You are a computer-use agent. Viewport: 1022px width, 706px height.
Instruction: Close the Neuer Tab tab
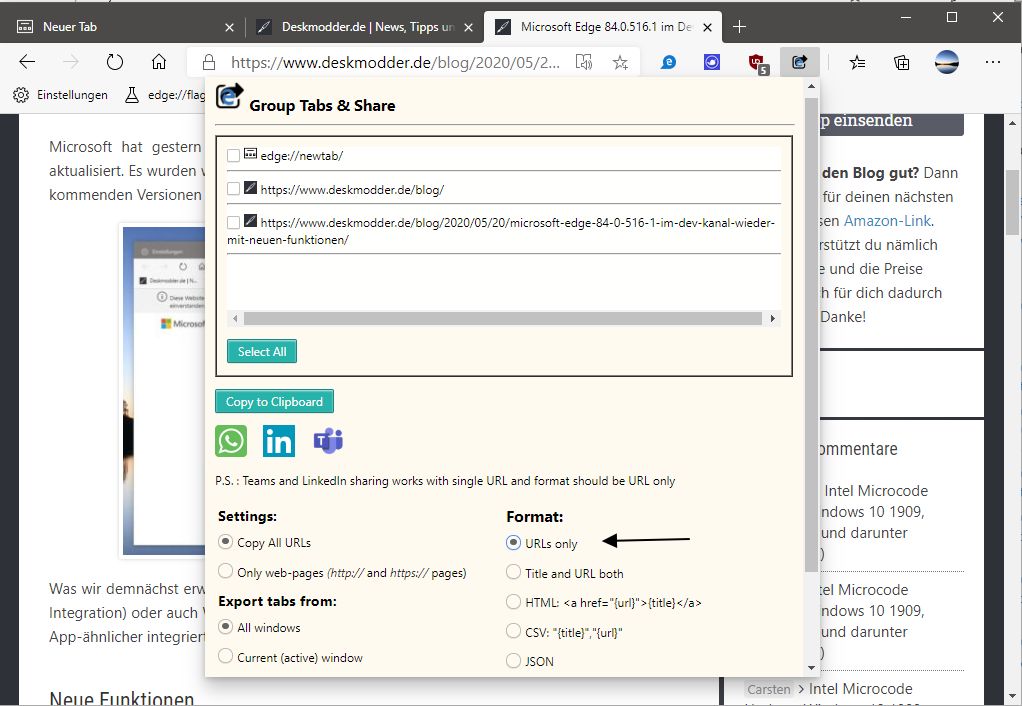click(x=229, y=27)
